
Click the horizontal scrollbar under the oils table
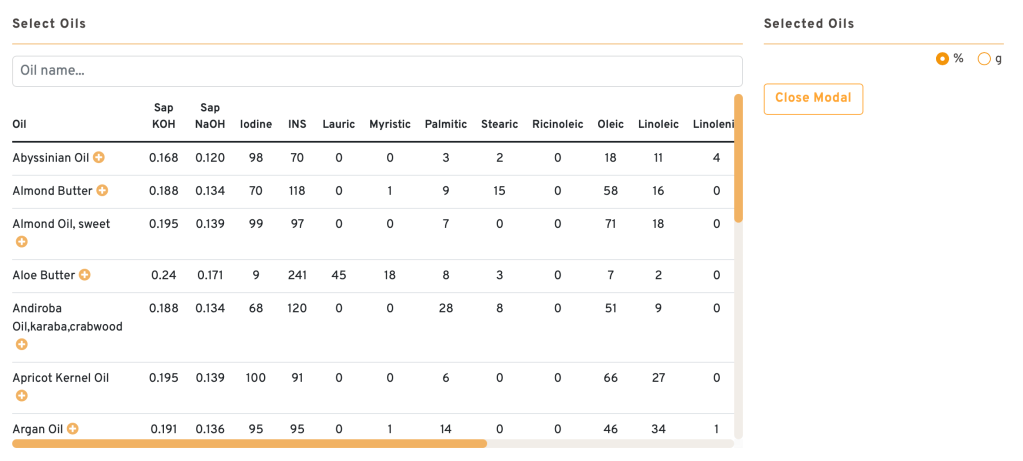[x=249, y=443]
